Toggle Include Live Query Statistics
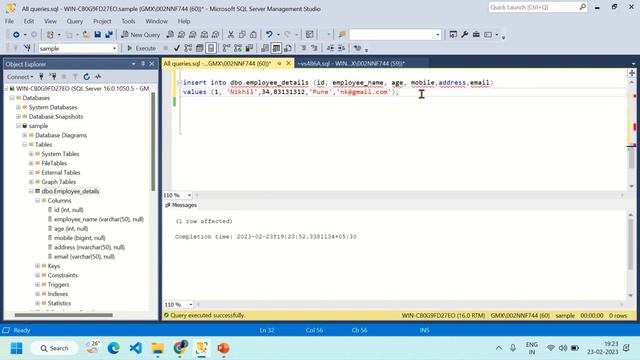Screen dimensions: 640x360 [238, 48]
